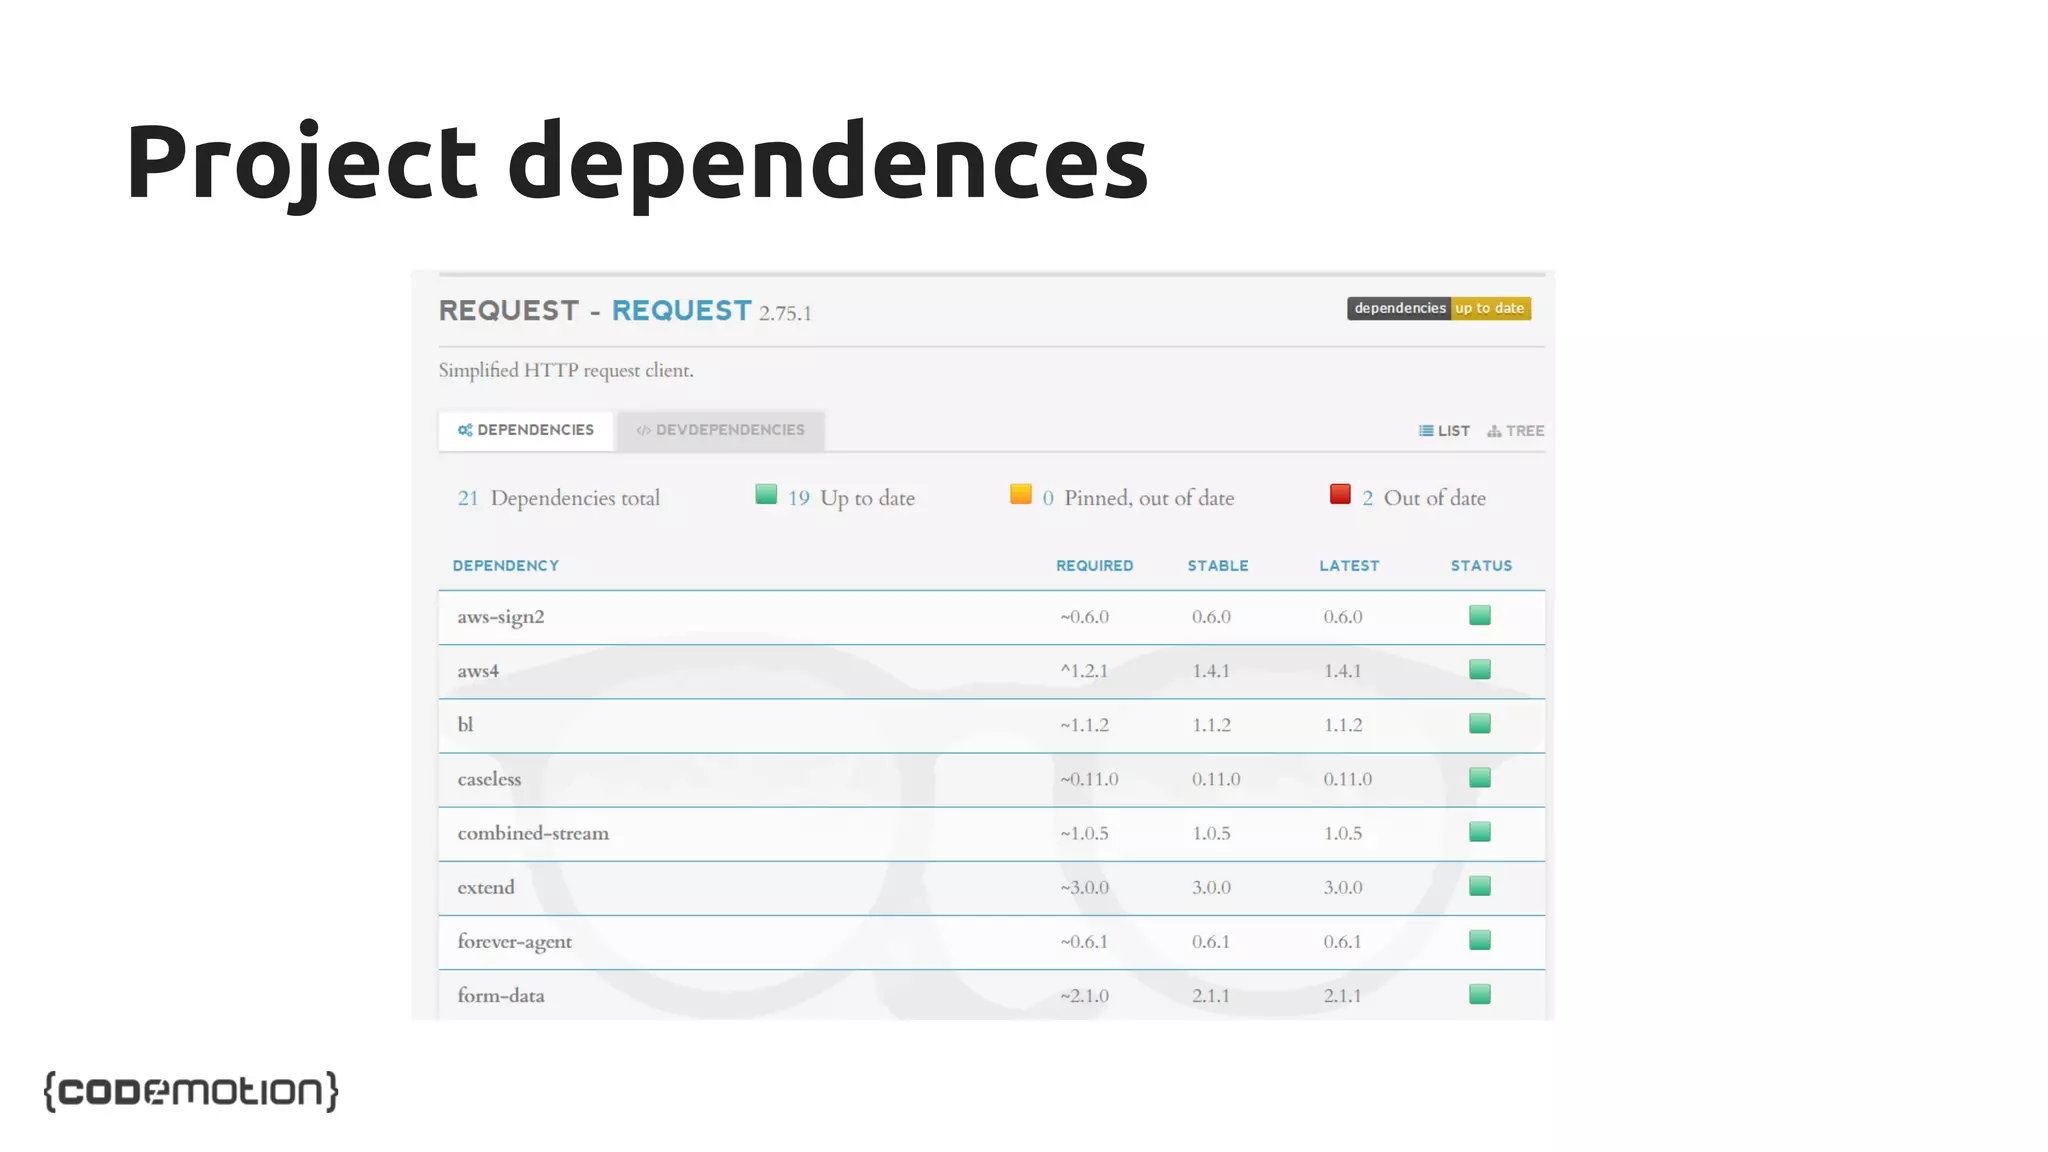Click green status square for caseless
Screen dimensions: 2048x1152
pos(1480,777)
